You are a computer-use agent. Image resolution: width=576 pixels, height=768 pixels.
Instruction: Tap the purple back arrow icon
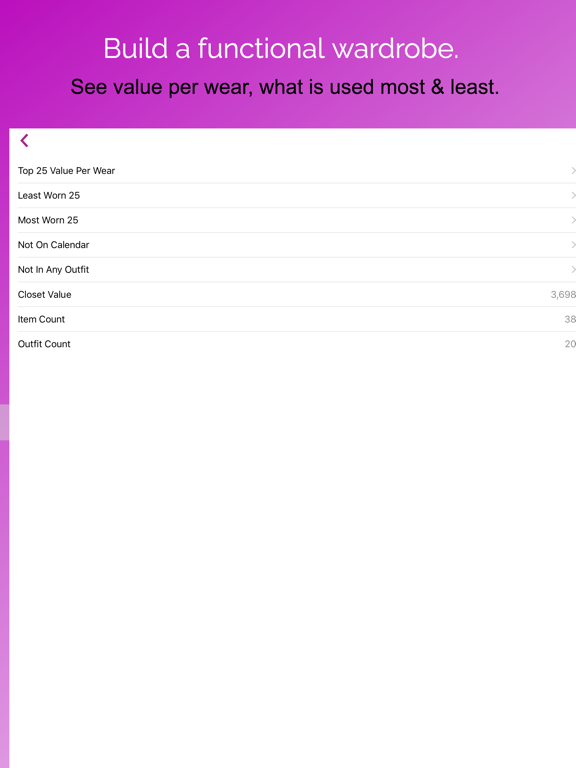pyautogui.click(x=24, y=141)
